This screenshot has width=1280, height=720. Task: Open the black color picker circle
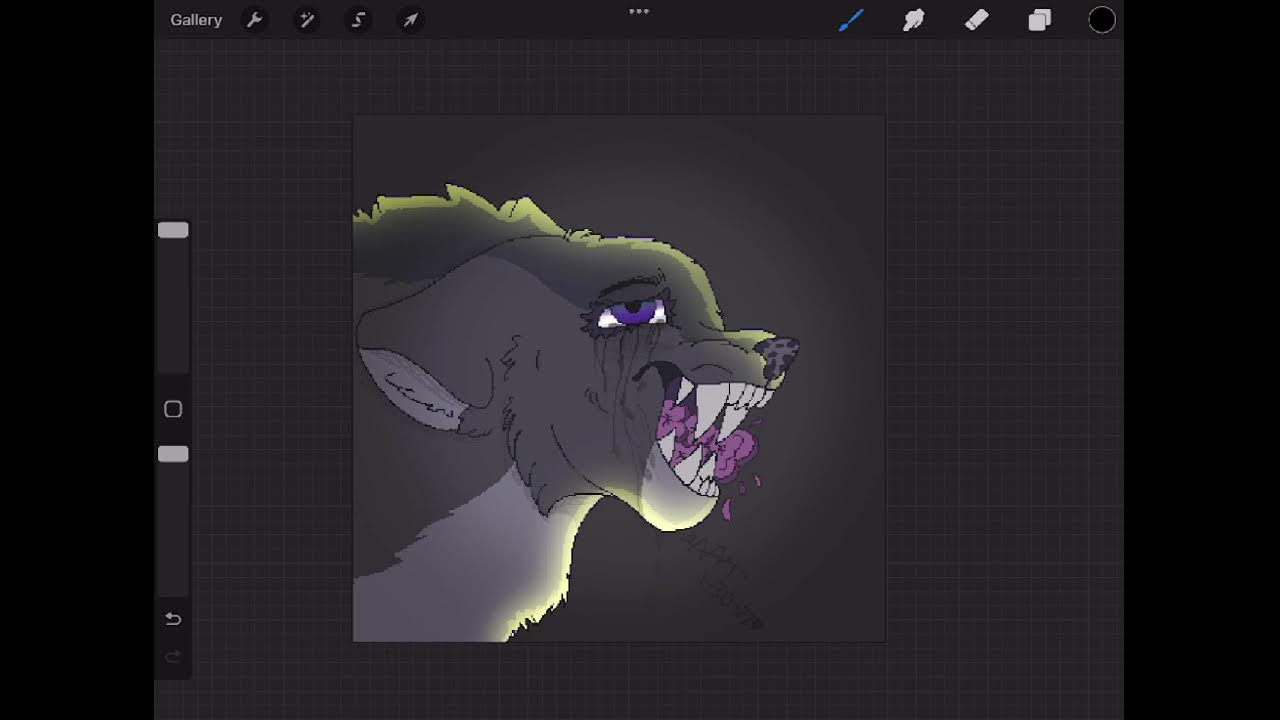tap(1102, 20)
